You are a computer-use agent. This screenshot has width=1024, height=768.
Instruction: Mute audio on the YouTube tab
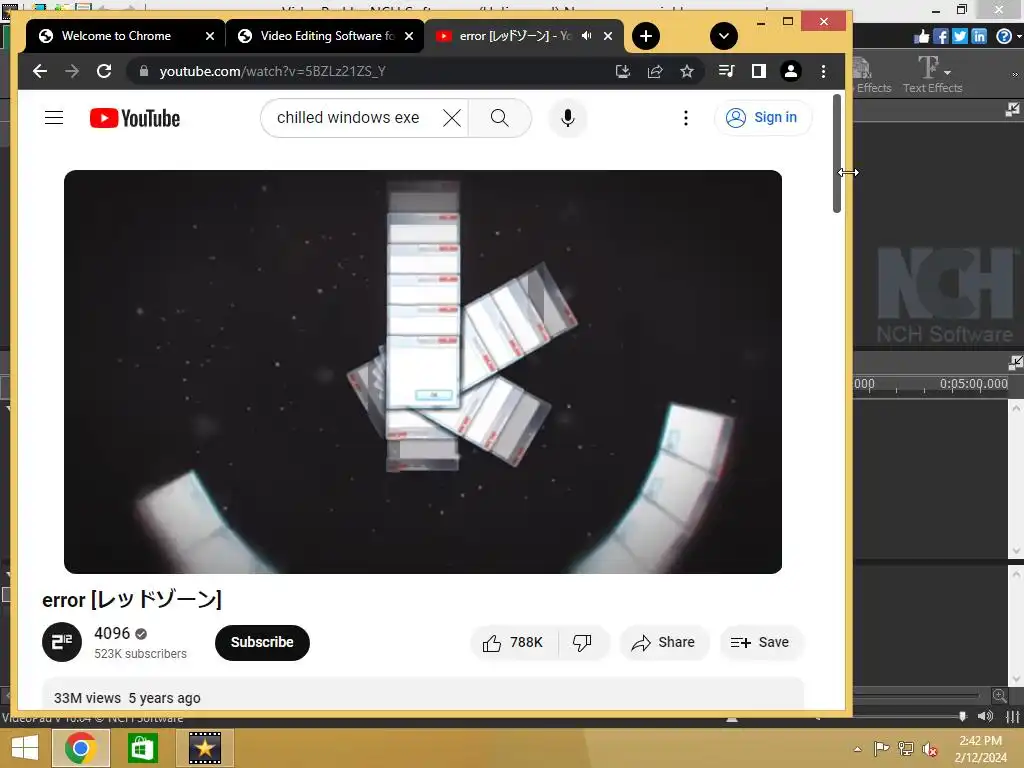coord(586,36)
